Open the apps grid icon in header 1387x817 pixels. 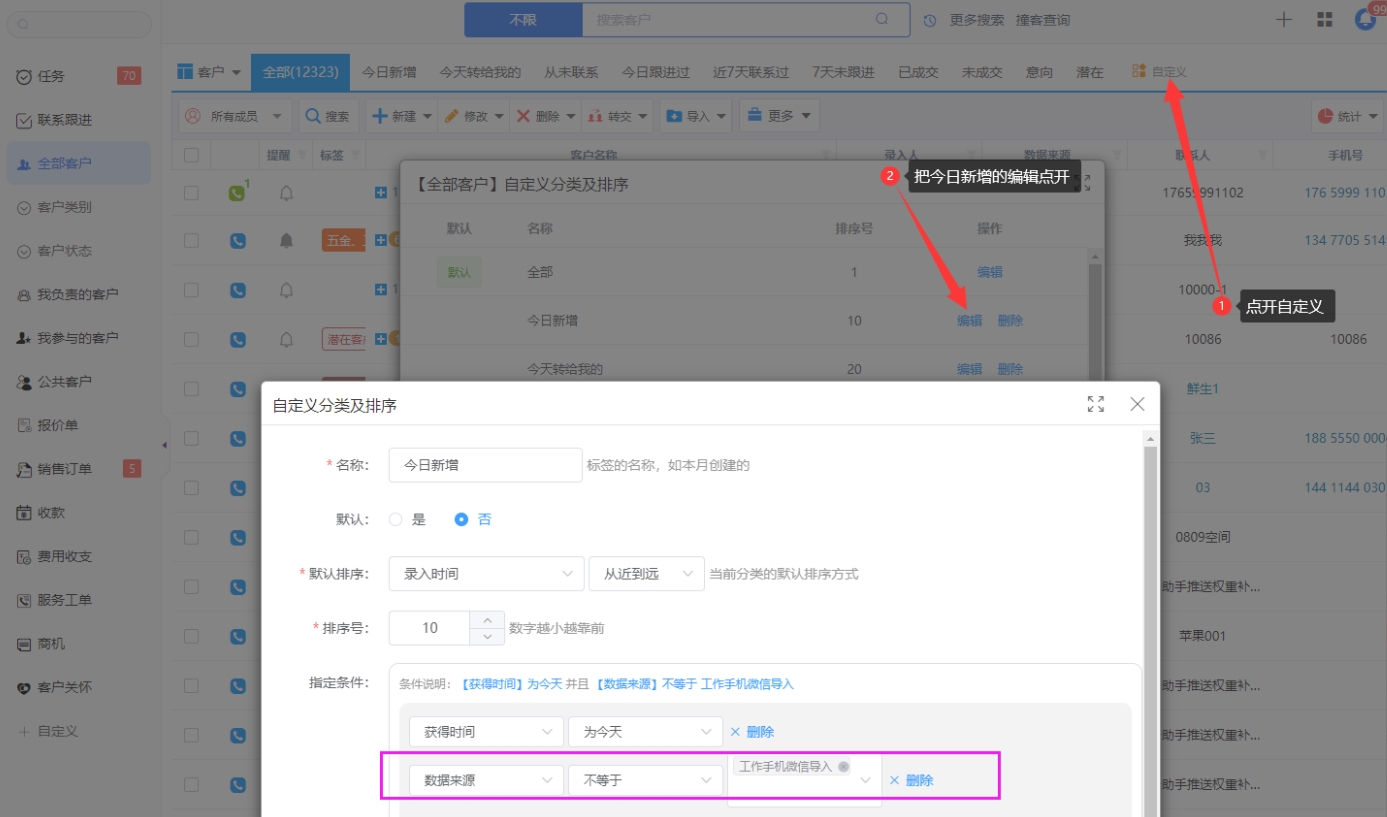(x=1325, y=20)
